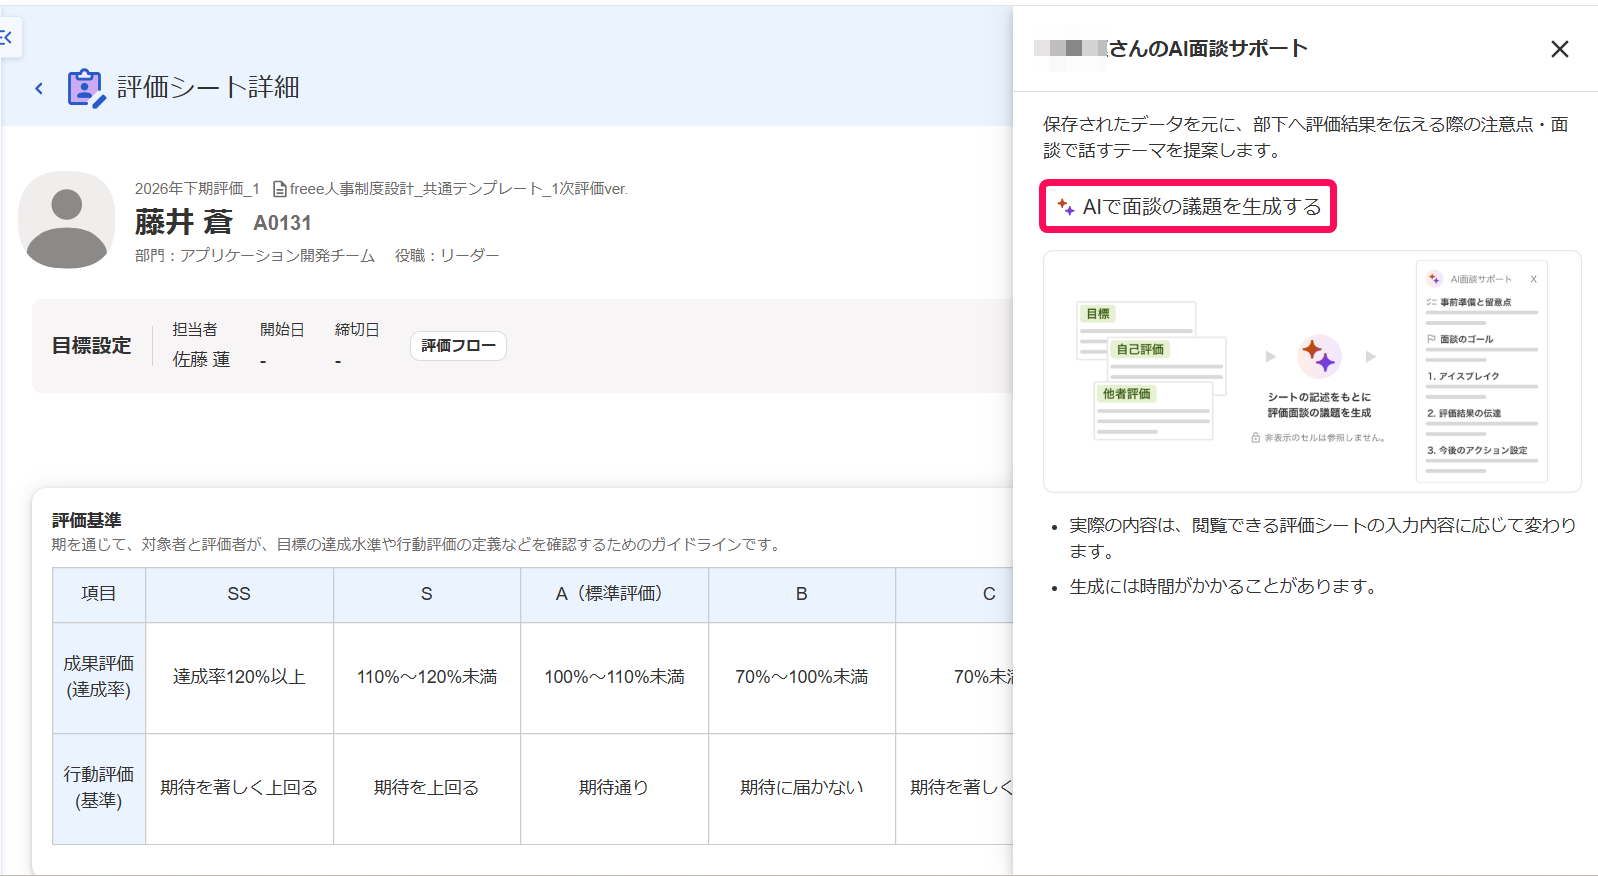Click the template document icon beside freee人事制度設計
The image size is (1598, 876).
click(280, 189)
